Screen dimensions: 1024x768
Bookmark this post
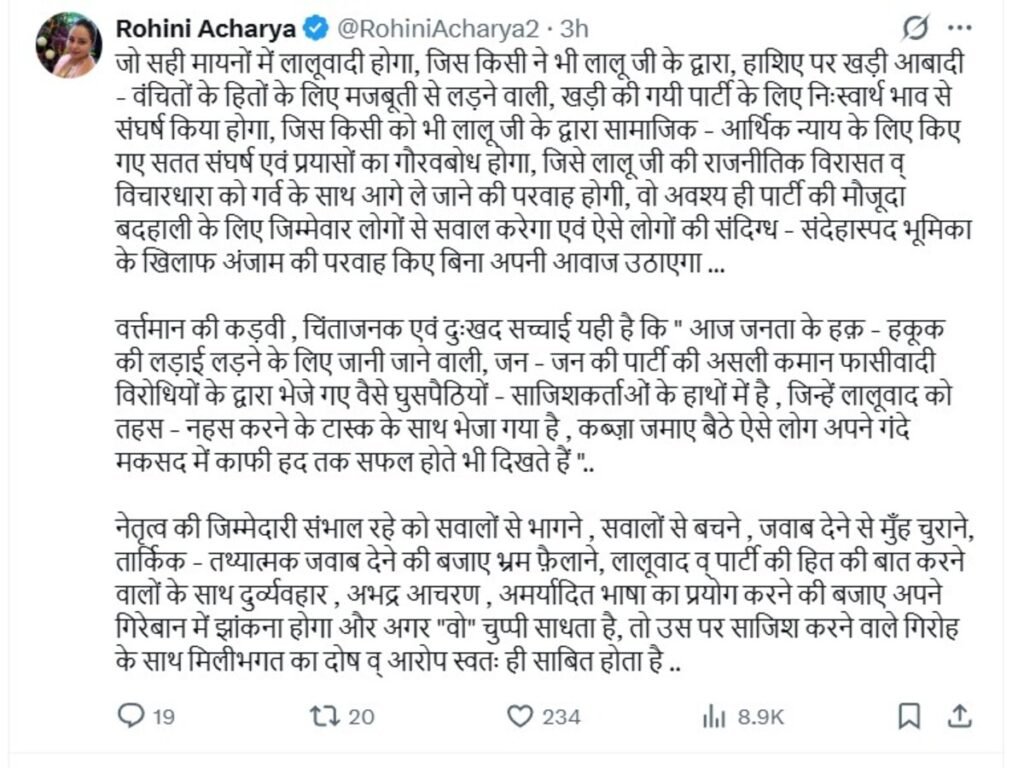pos(909,715)
